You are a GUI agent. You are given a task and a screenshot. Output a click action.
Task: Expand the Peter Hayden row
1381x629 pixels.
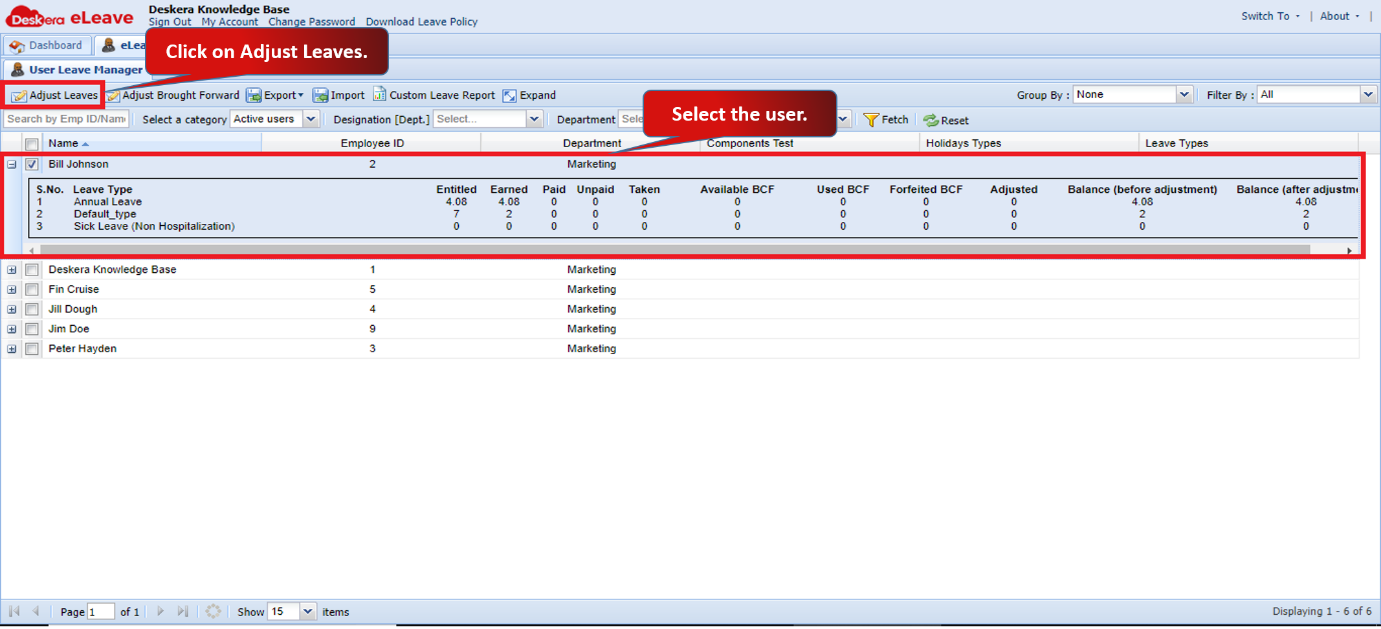coord(12,349)
